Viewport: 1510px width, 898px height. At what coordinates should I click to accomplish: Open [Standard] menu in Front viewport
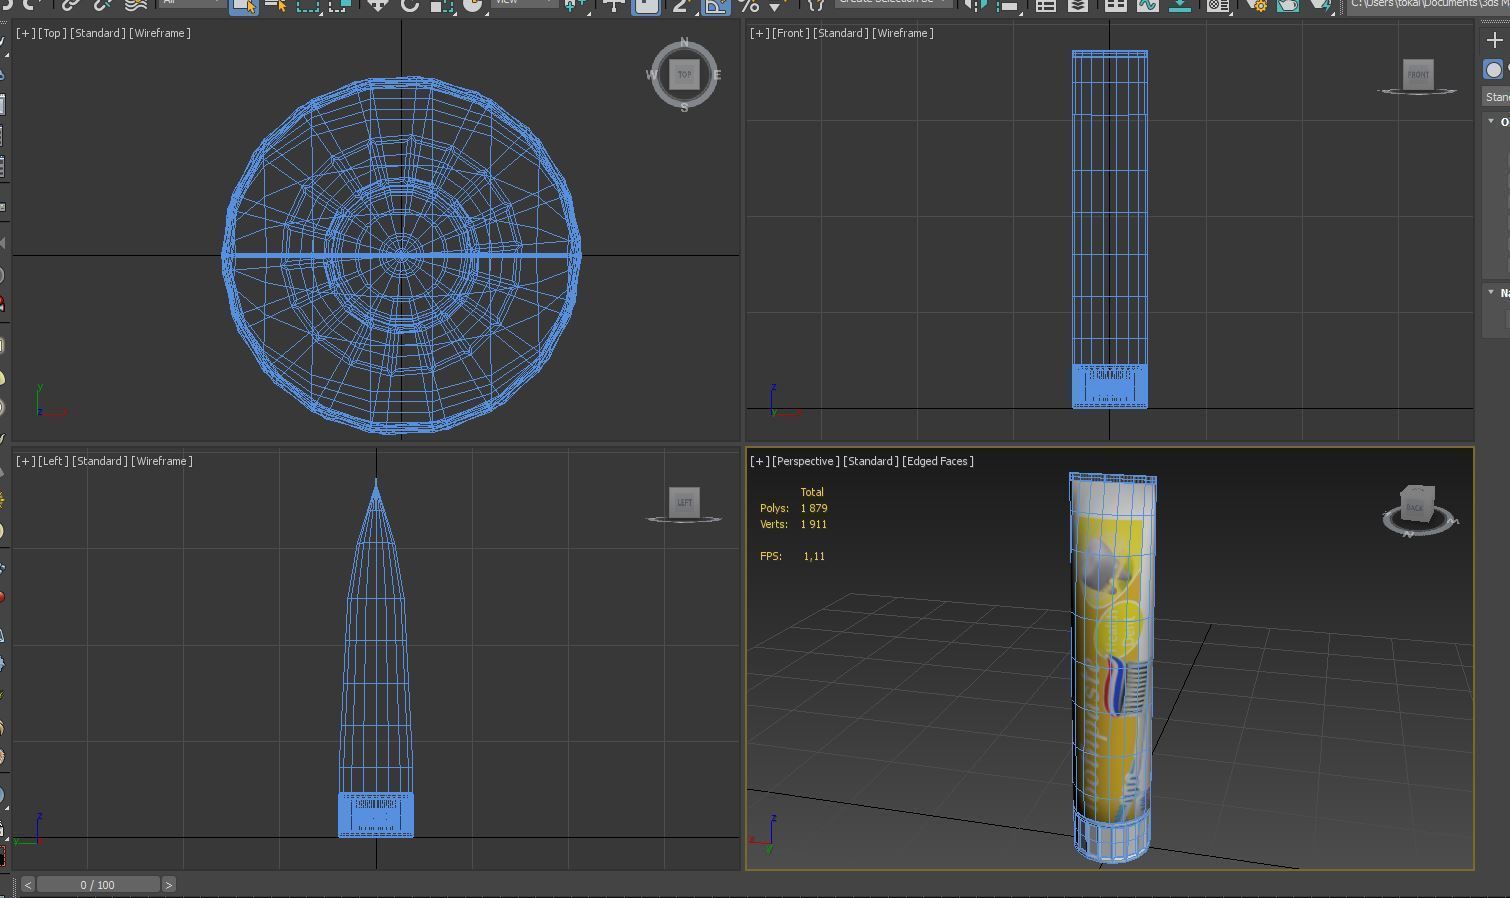click(841, 33)
